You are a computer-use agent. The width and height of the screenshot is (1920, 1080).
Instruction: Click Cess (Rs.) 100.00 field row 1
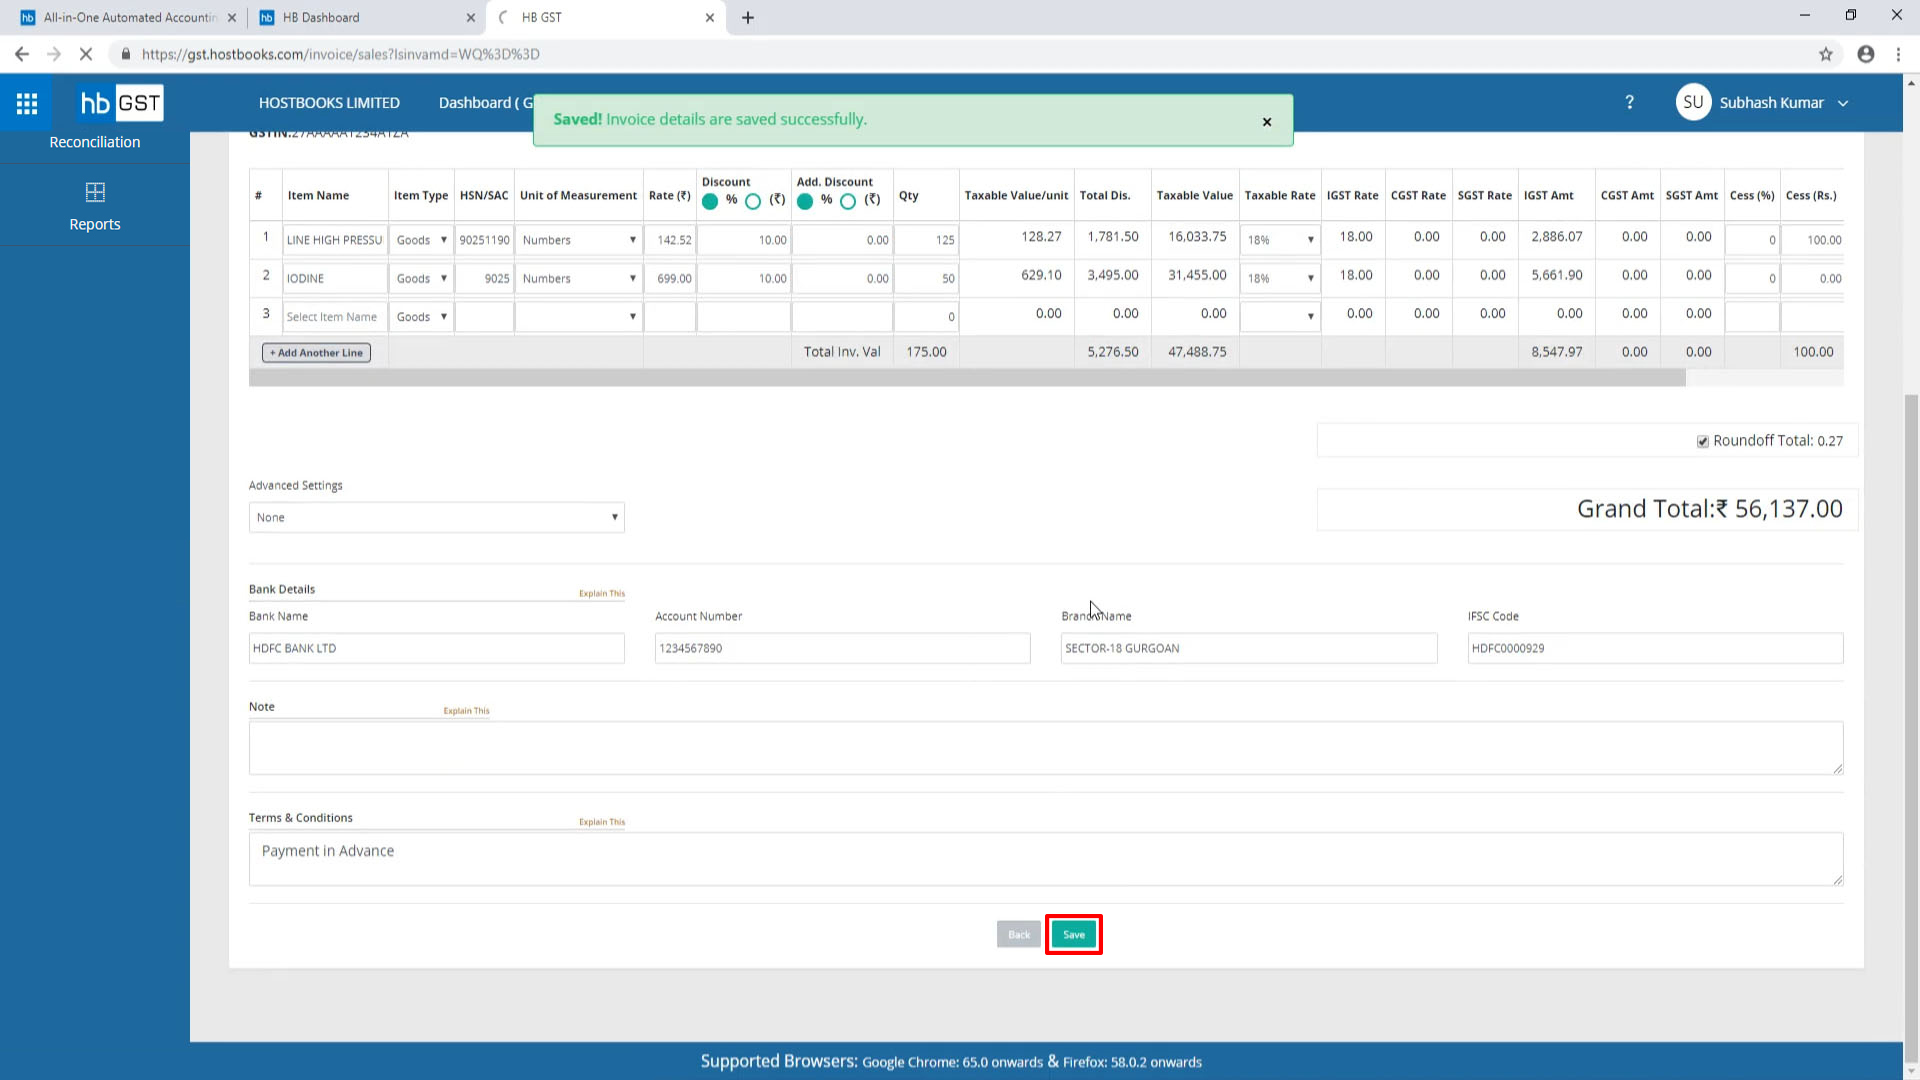(1812, 240)
